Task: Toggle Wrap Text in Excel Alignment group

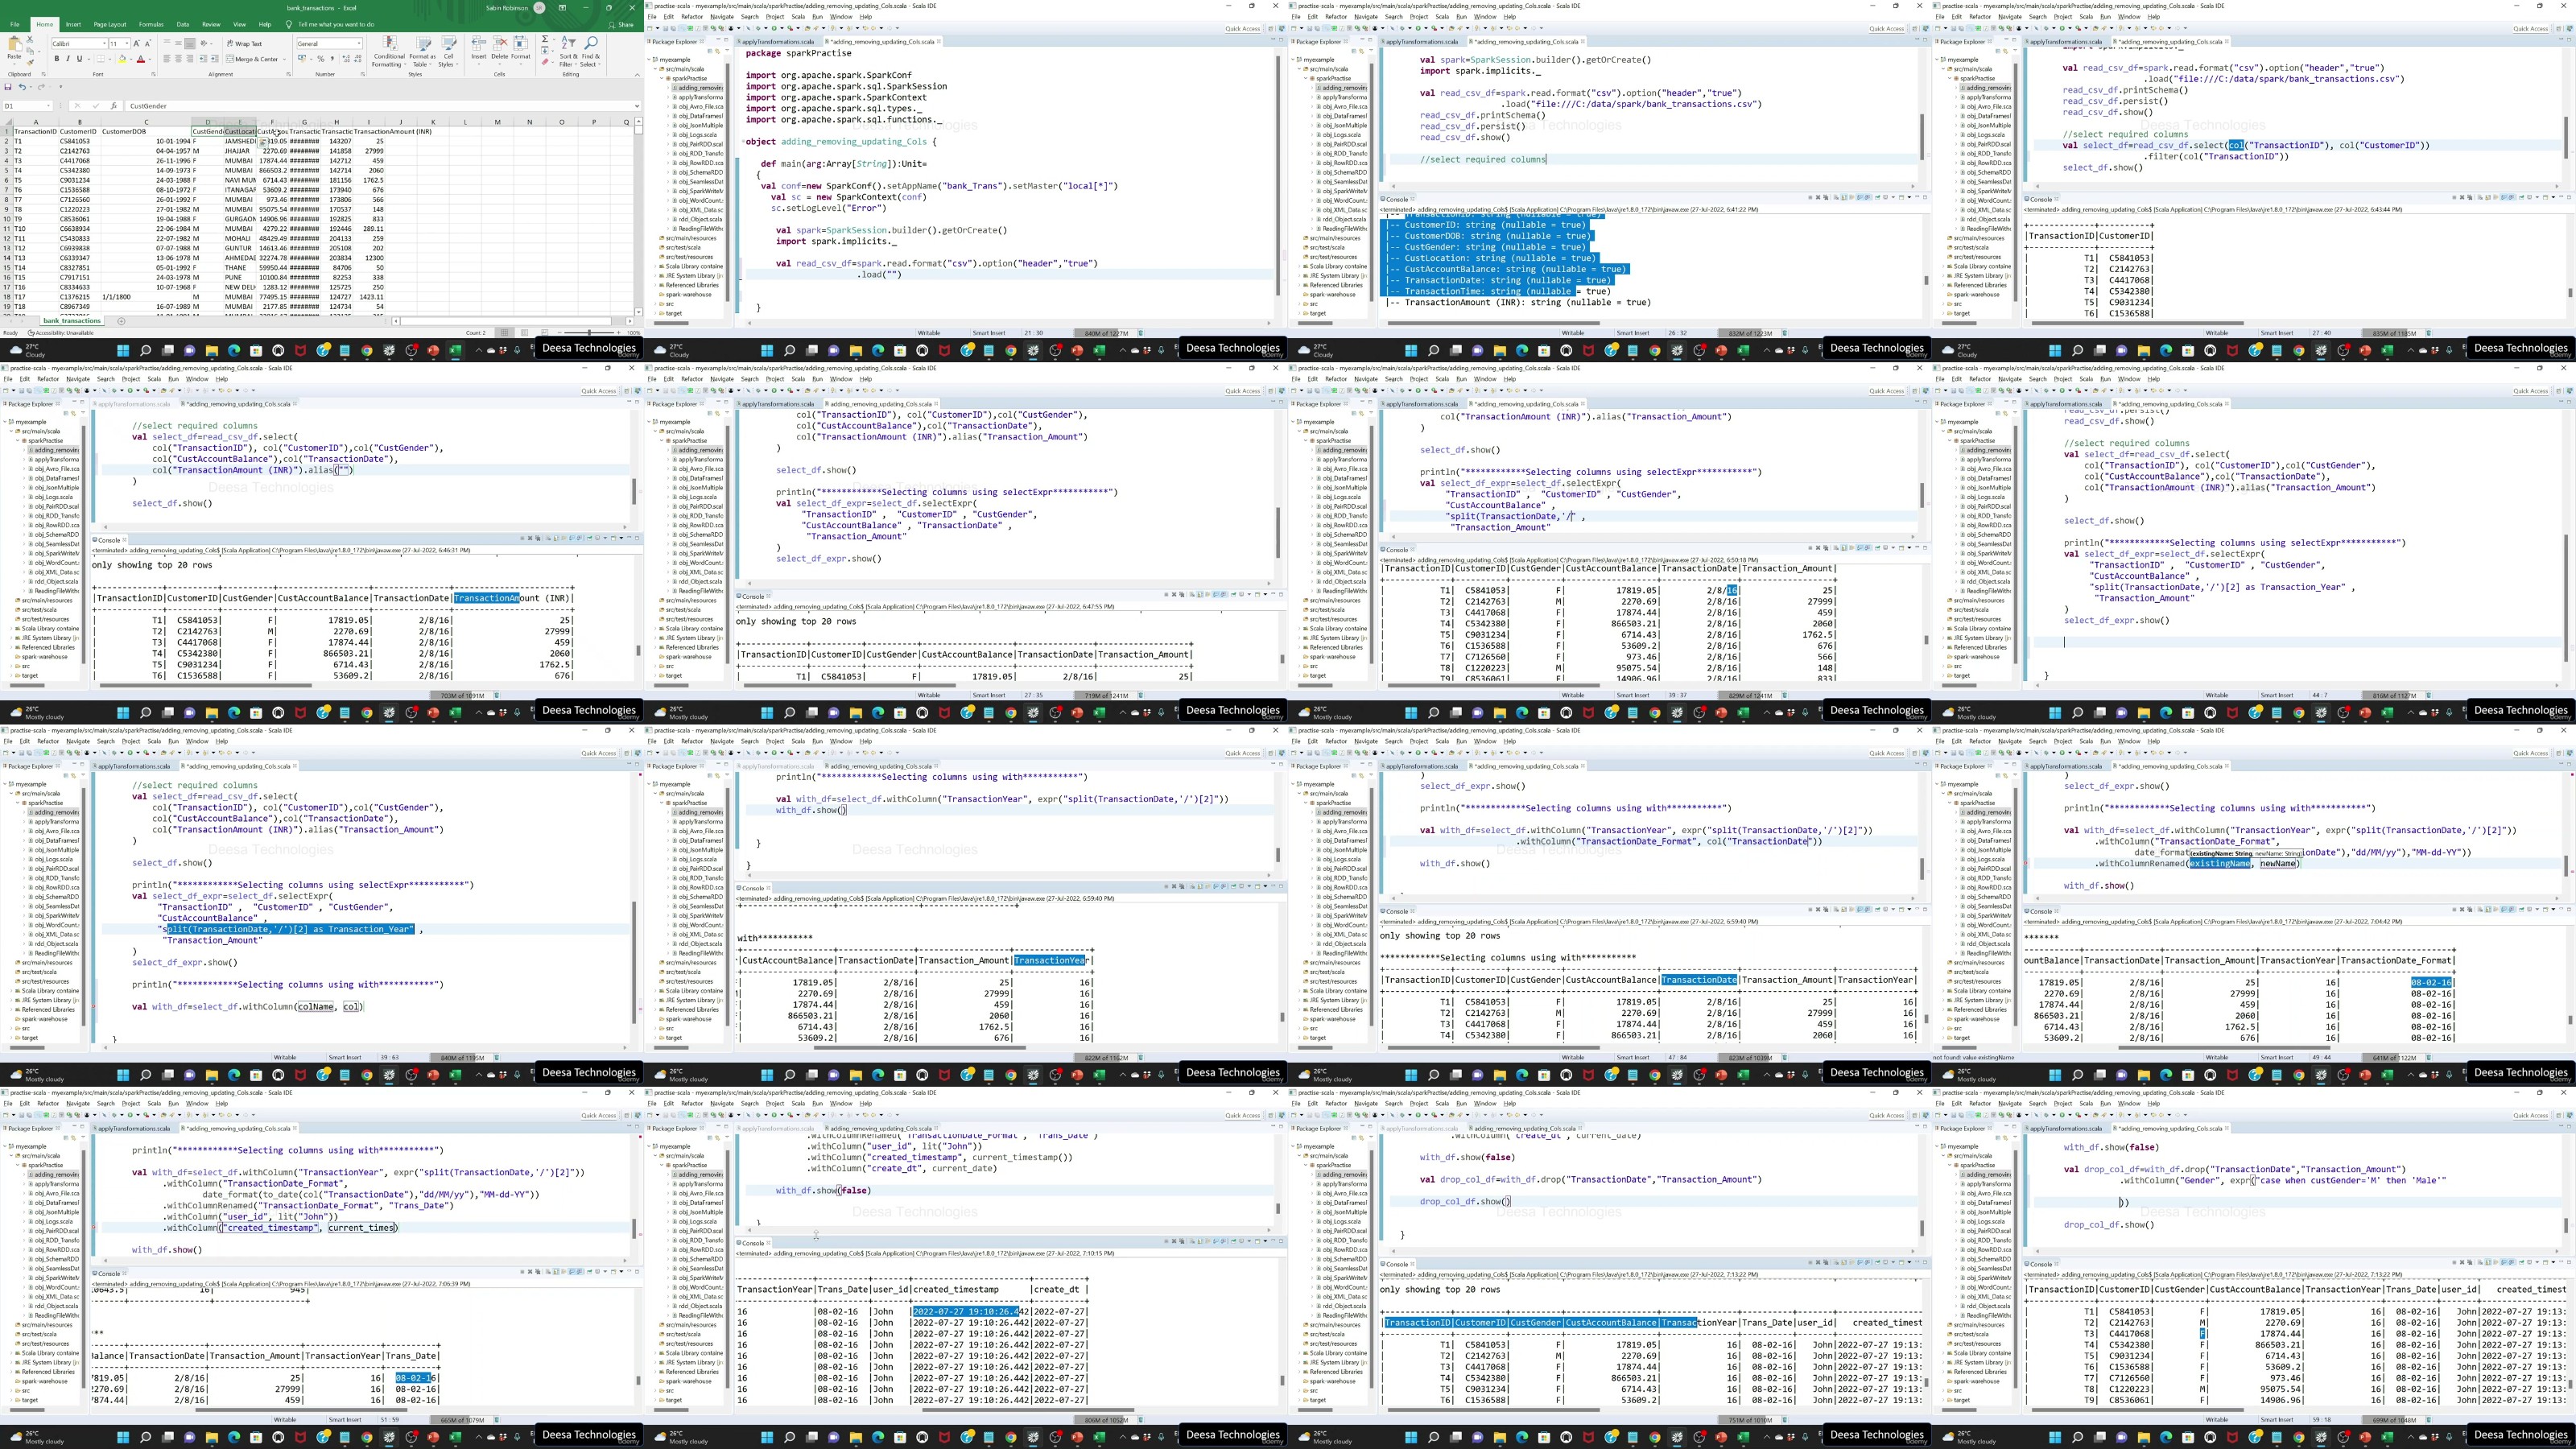Action: click(243, 44)
